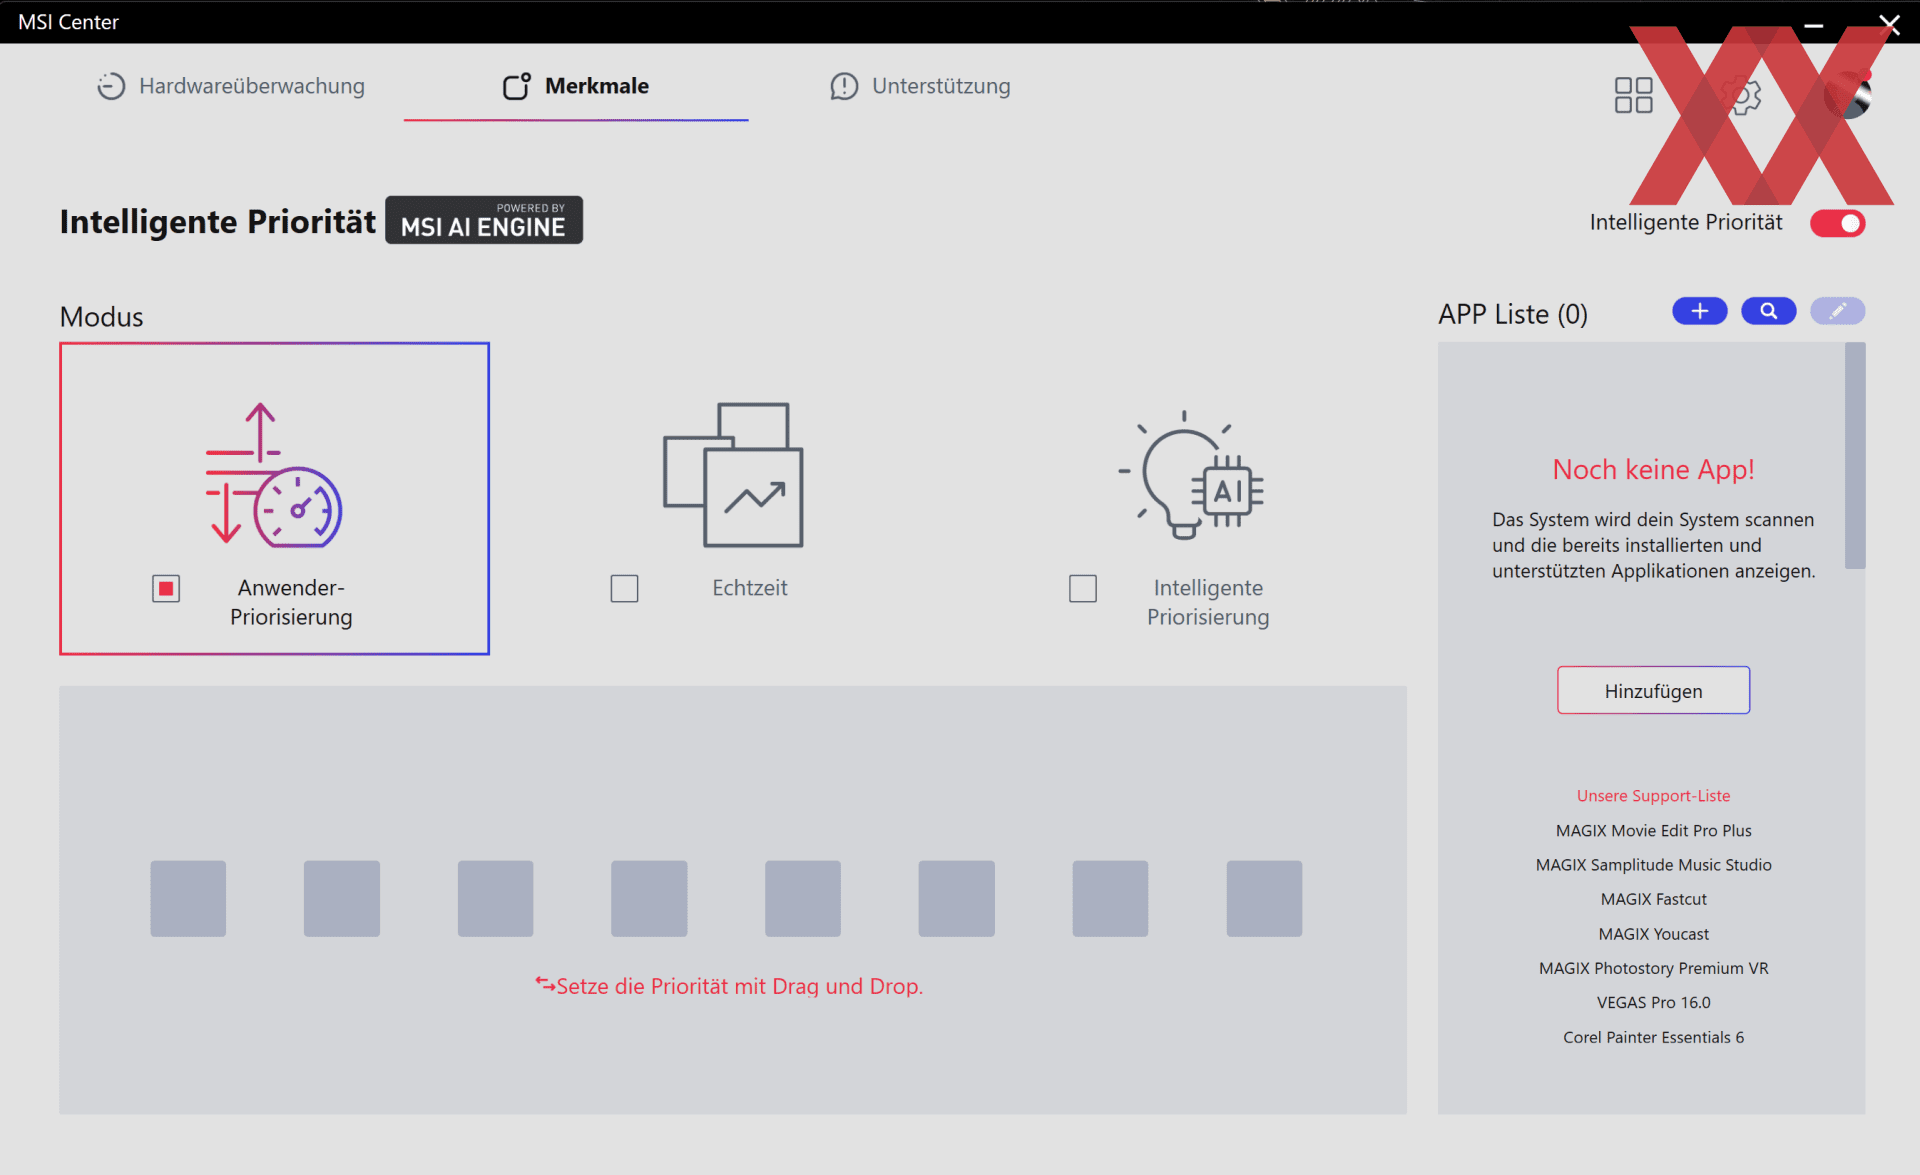Click the MSI AI ENGINE badge

(x=484, y=220)
